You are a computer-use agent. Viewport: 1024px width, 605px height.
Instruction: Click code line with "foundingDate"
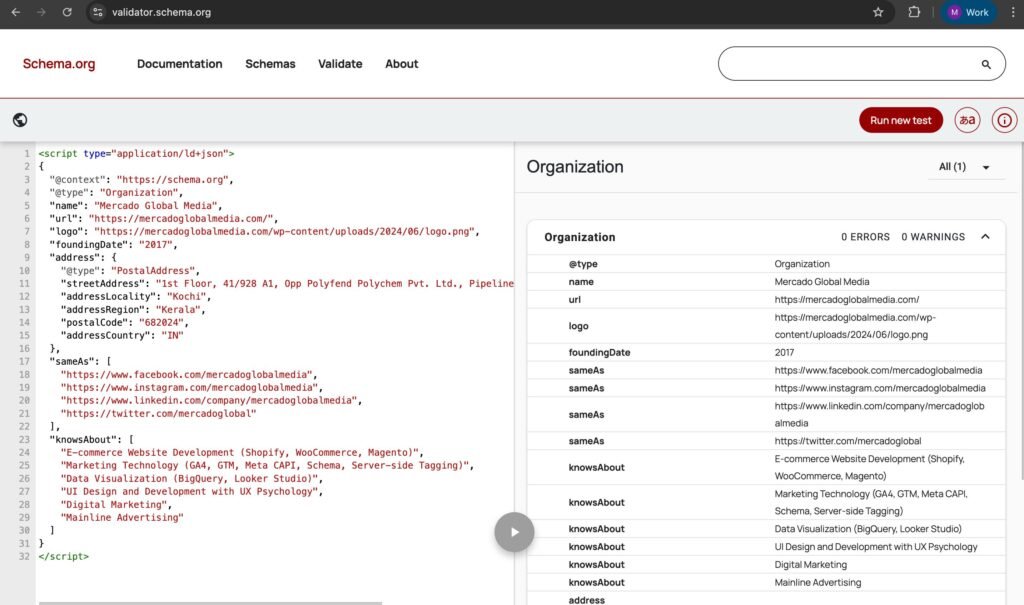[x=113, y=244]
